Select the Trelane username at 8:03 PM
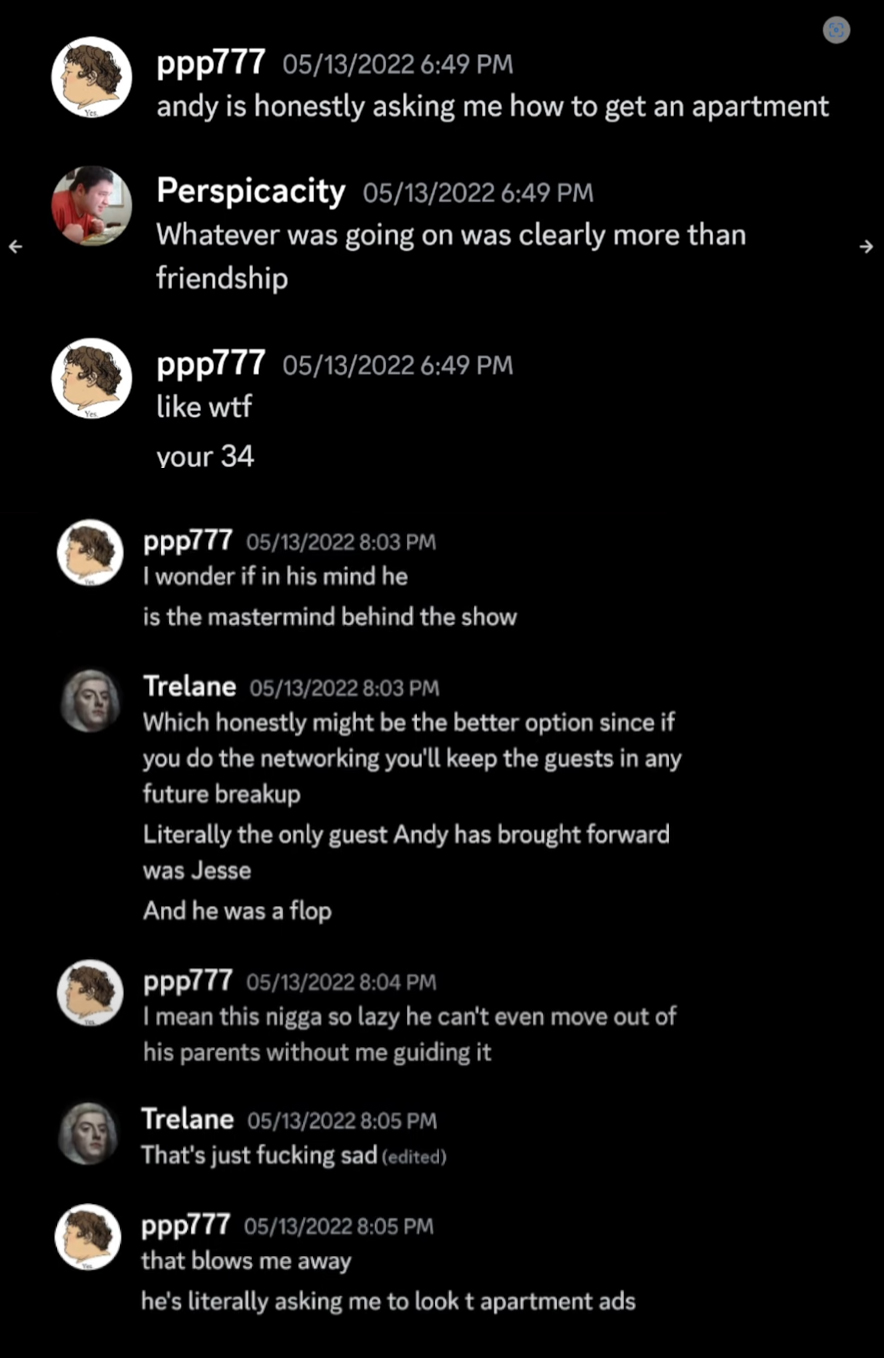The height and width of the screenshot is (1358, 884). [x=190, y=686]
